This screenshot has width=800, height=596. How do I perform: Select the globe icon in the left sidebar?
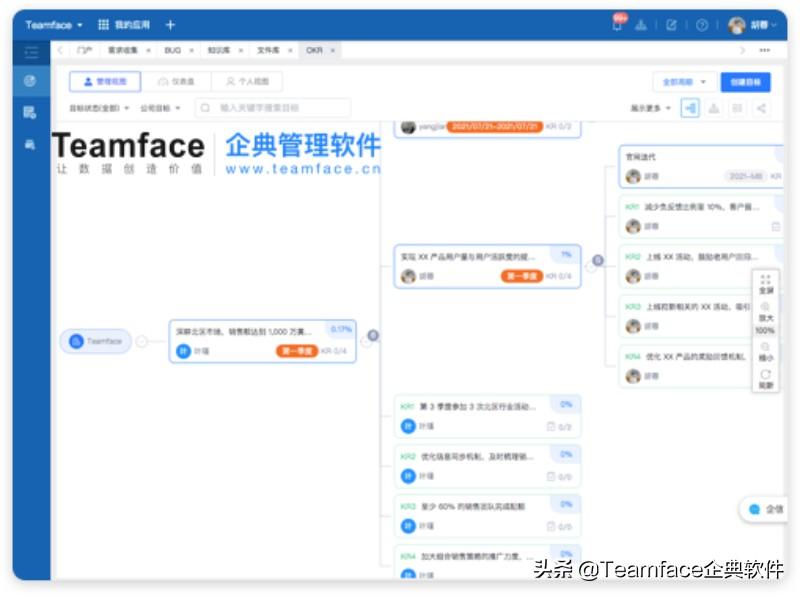point(30,81)
